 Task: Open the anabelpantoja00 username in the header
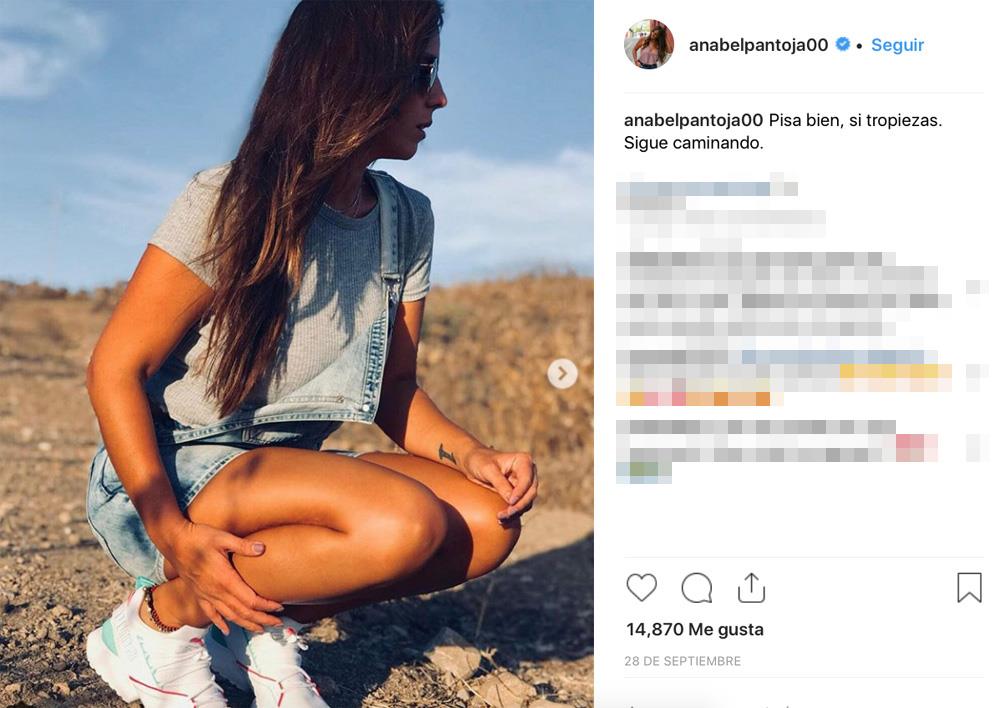click(x=758, y=45)
